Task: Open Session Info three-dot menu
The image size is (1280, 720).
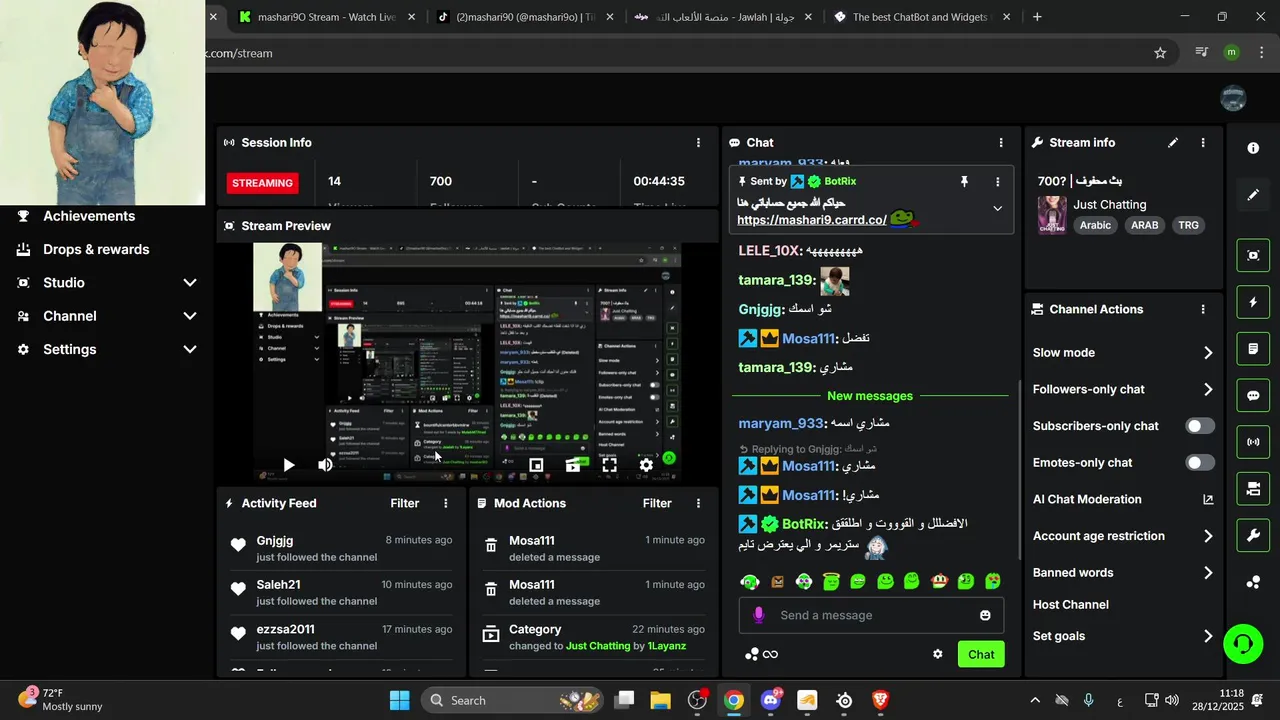Action: [x=698, y=143]
